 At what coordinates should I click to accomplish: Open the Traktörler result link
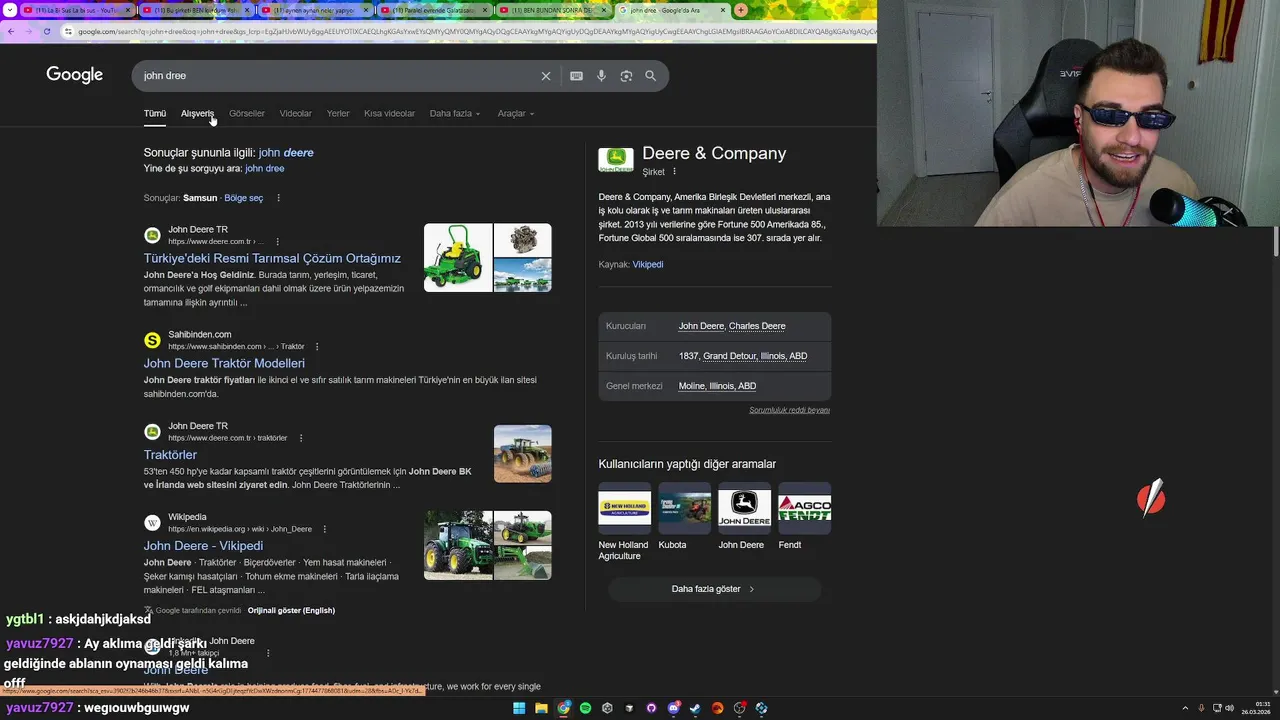click(x=170, y=455)
